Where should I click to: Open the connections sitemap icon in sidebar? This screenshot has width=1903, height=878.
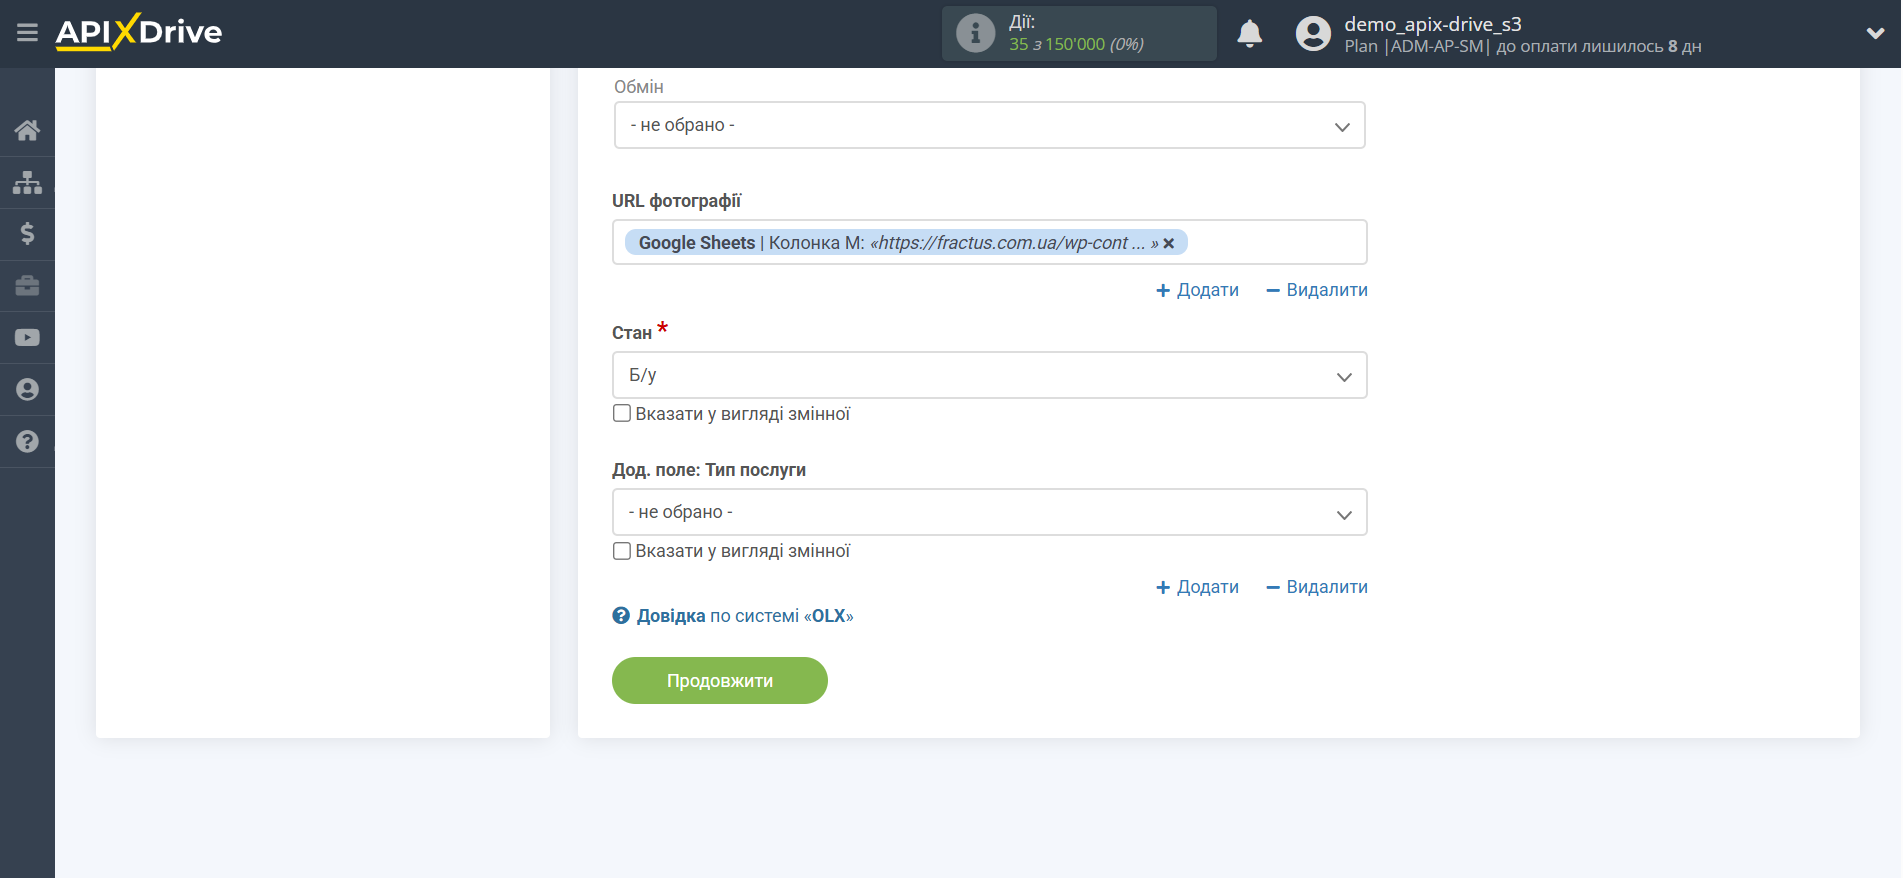tap(27, 182)
